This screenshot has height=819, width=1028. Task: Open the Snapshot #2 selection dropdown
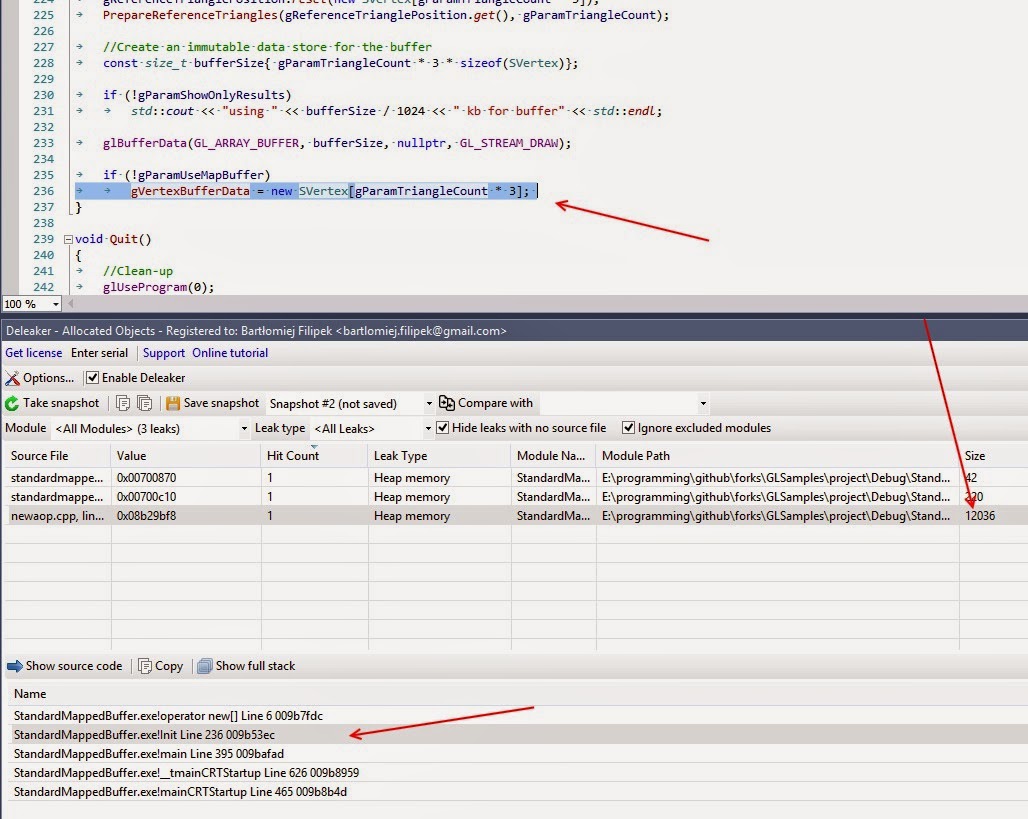[x=429, y=404]
